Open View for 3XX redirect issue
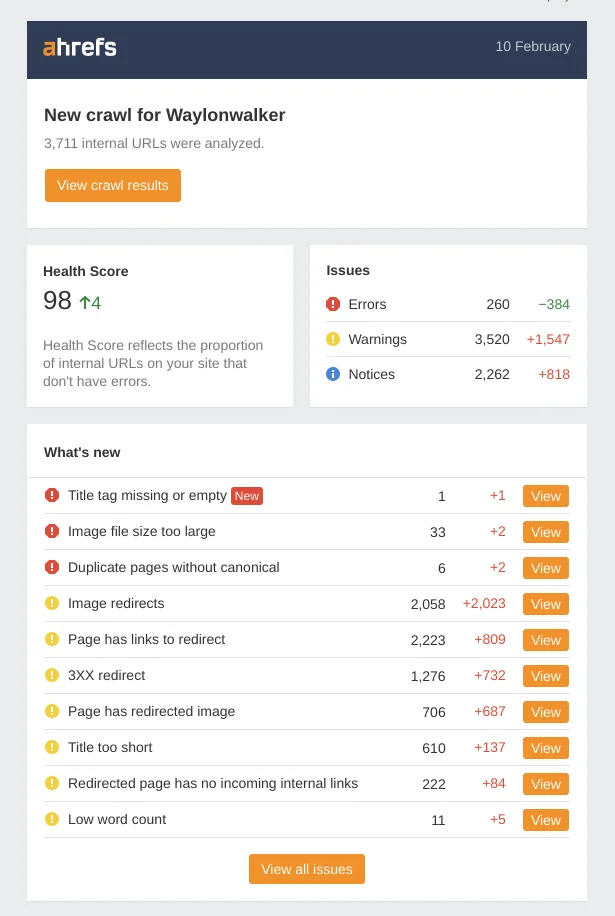Viewport: 615px width, 916px height. 545,676
